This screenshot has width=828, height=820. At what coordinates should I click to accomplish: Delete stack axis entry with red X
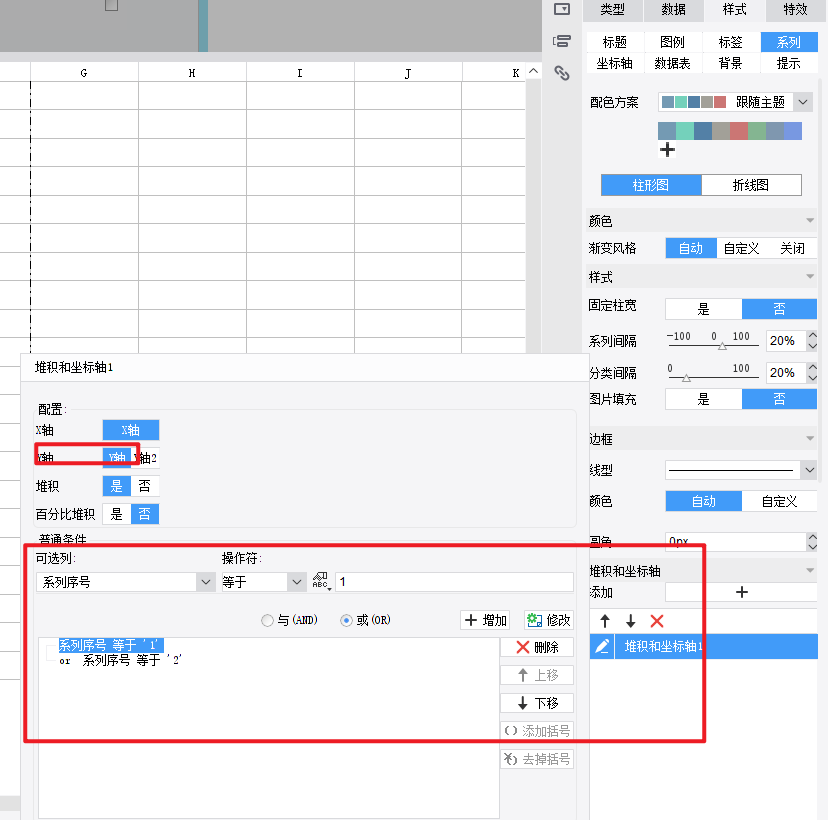click(x=657, y=621)
